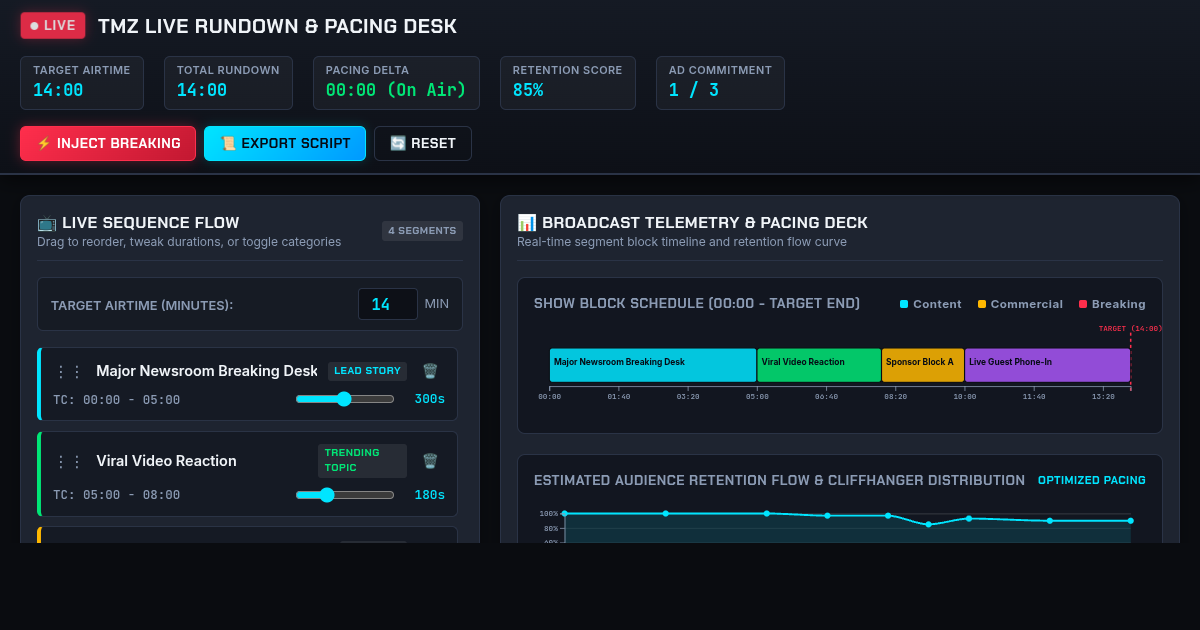The width and height of the screenshot is (1200, 630).
Task: Click the Show Block Schedule heading
Action: [x=697, y=304]
